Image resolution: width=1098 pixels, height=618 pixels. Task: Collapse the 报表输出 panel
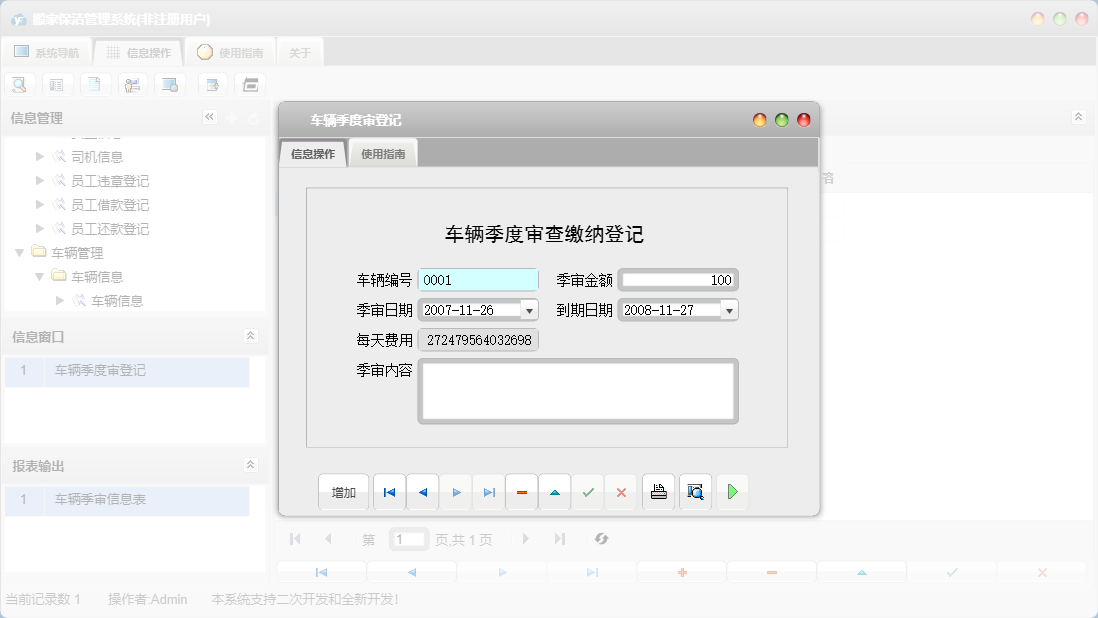click(x=250, y=465)
